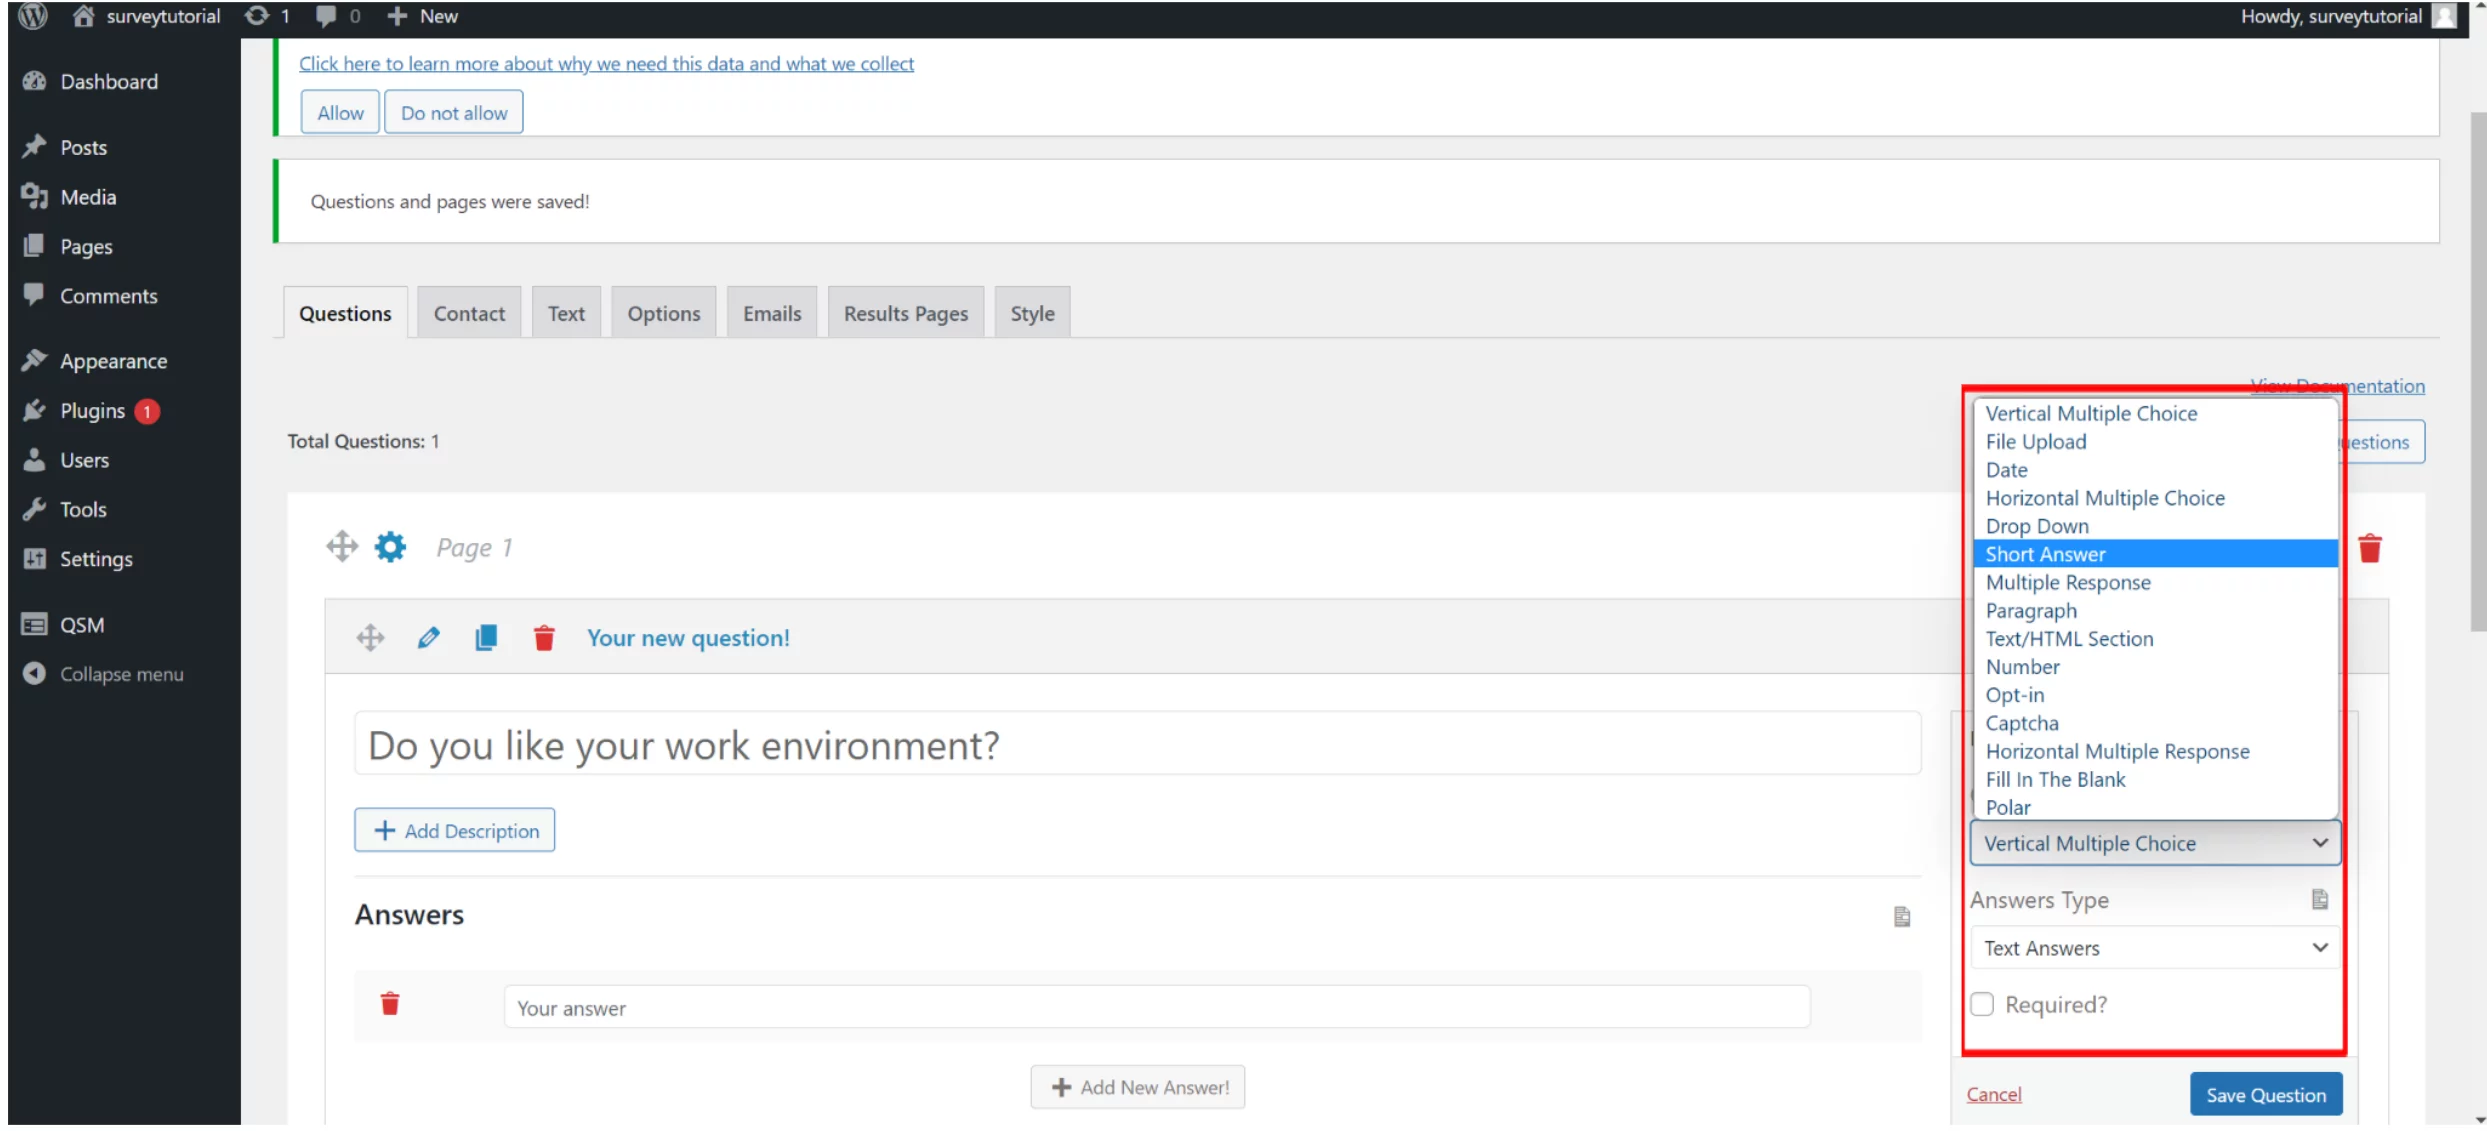Choose Horizontal Multiple Choice option
Screen dimensions: 2487x1131
(2155, 498)
